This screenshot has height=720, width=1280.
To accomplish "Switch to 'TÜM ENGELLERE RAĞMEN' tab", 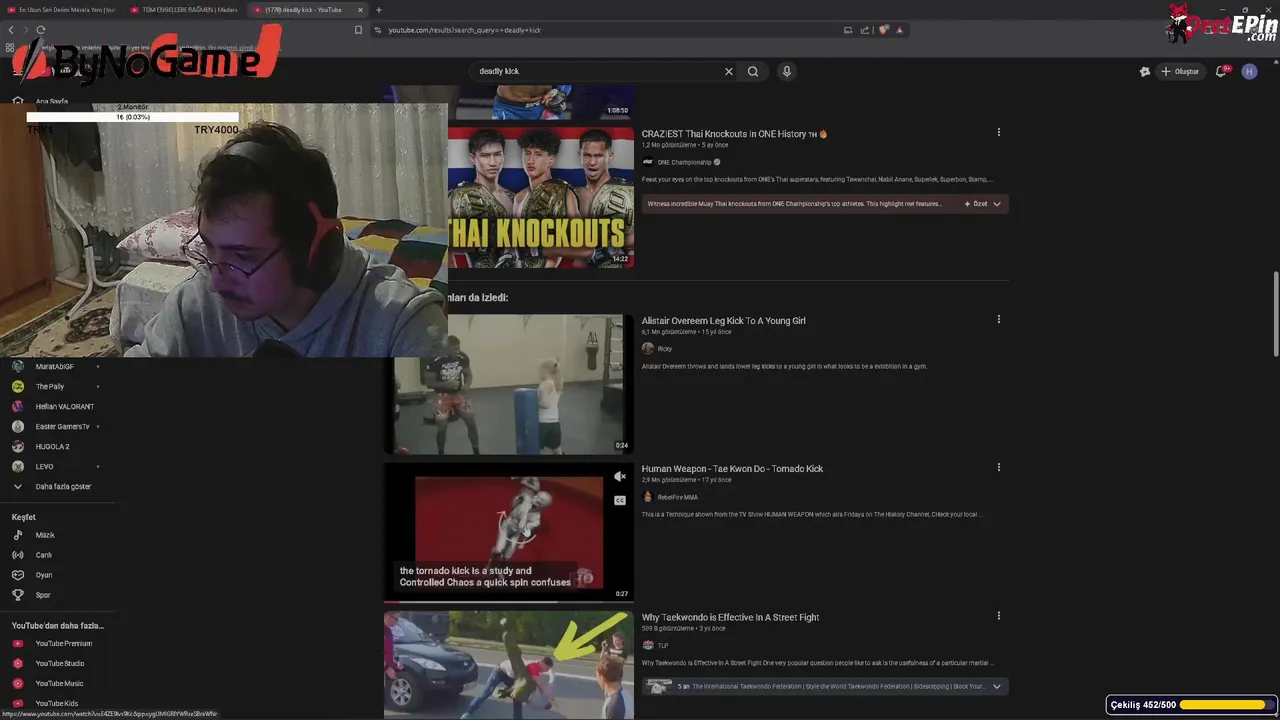I will point(183,10).
